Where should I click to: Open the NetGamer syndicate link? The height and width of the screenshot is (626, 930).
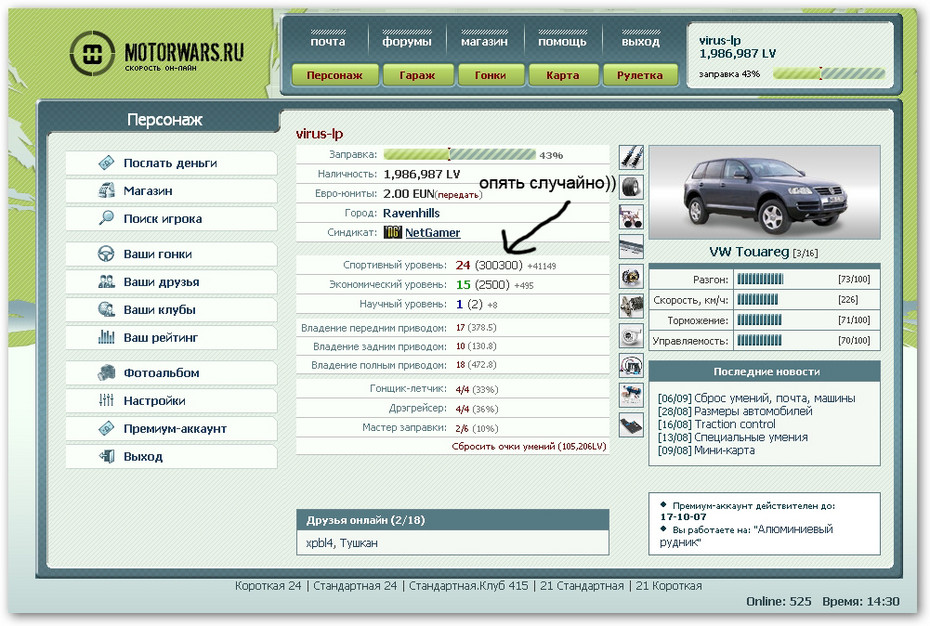point(432,233)
